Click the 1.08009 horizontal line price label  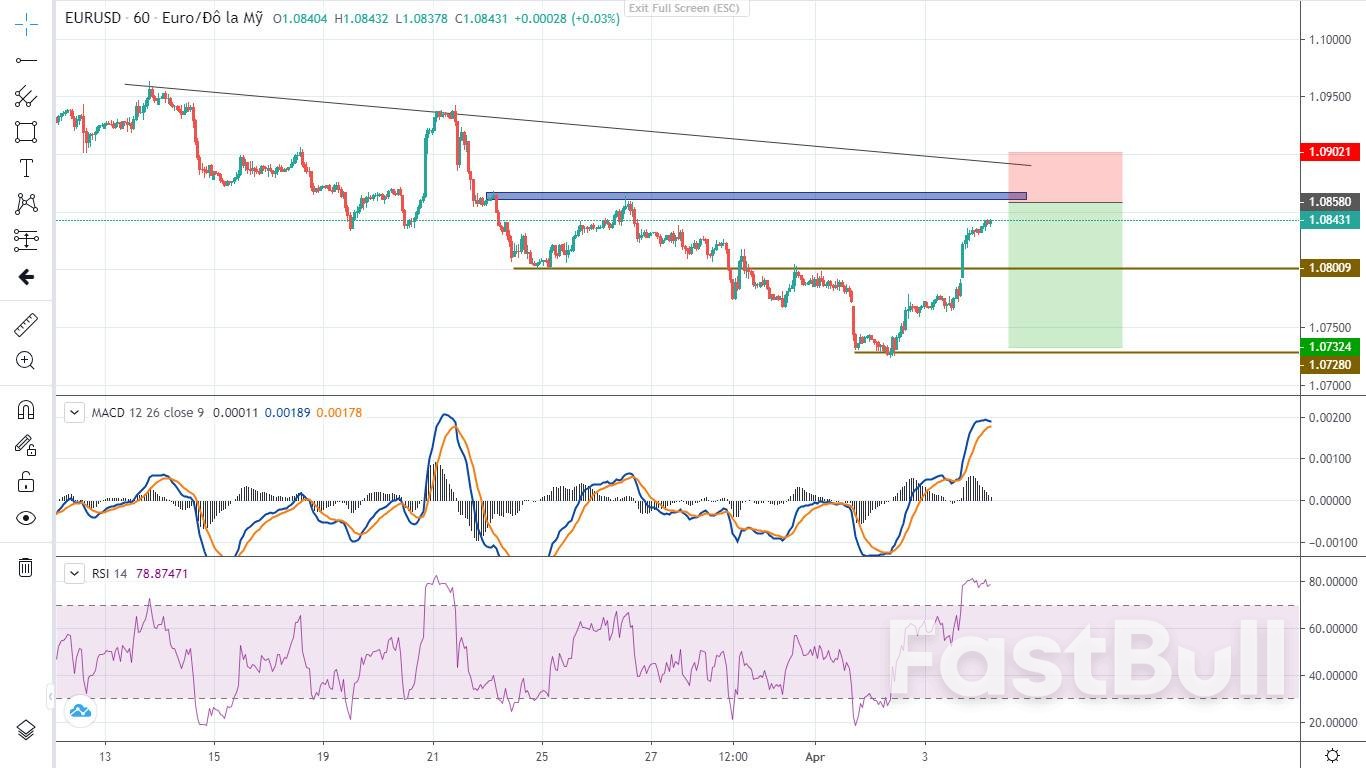coord(1329,268)
